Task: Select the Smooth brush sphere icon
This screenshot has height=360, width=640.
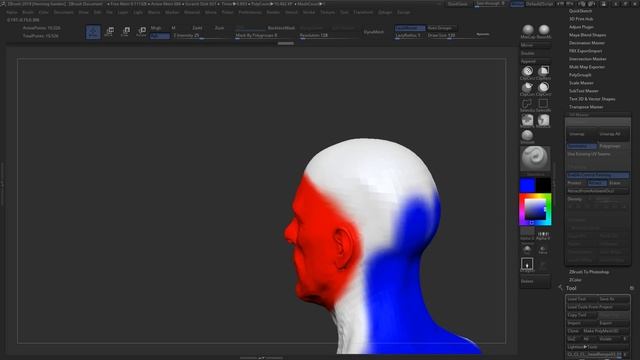Action: pyautogui.click(x=527, y=136)
